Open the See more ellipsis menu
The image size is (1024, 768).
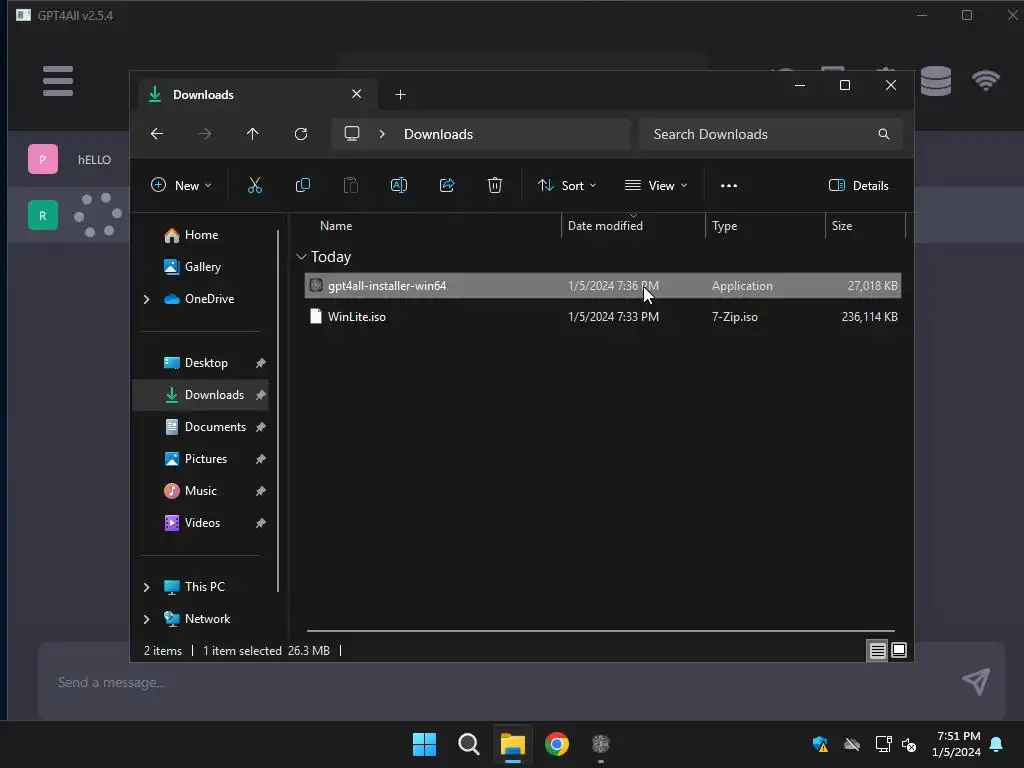[x=729, y=185]
